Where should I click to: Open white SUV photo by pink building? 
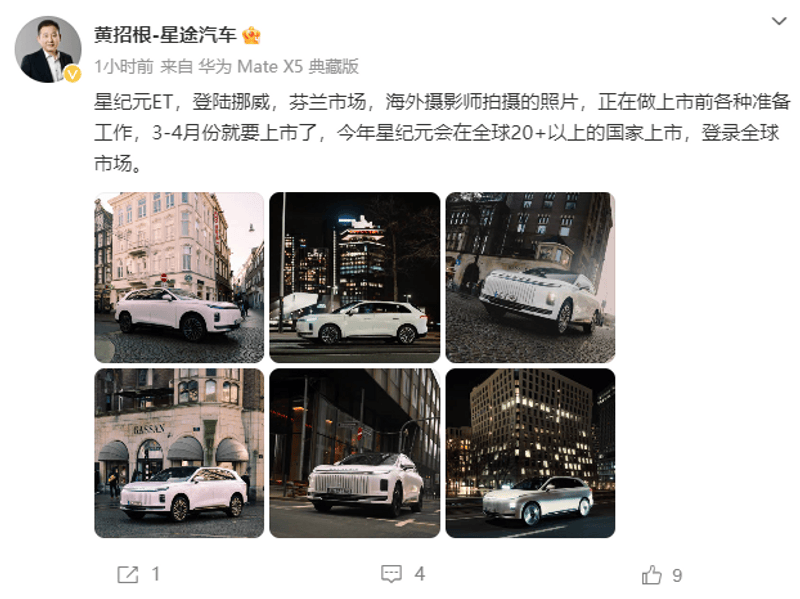point(179,277)
